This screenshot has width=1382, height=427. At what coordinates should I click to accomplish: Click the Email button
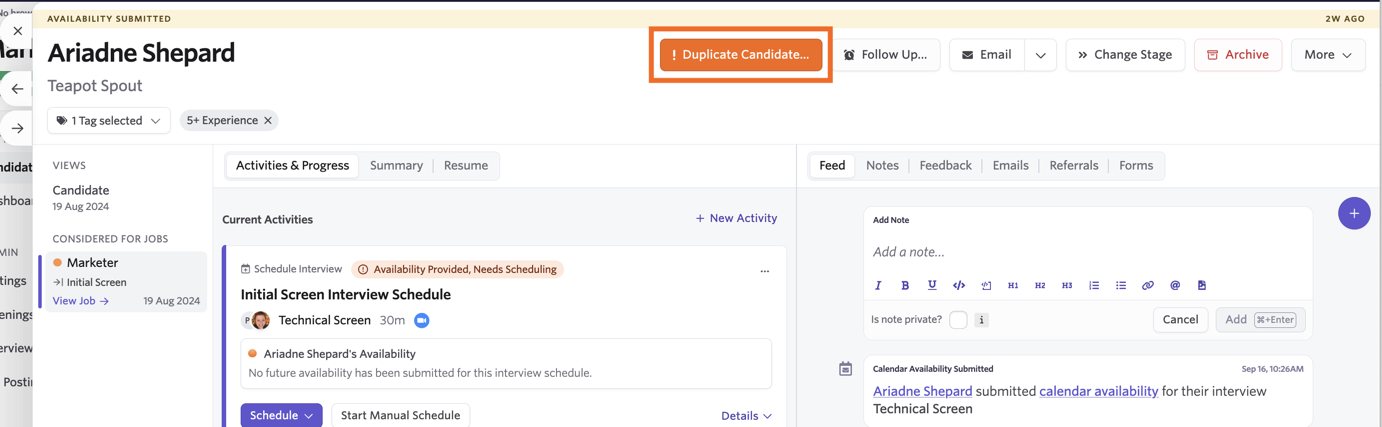[987, 55]
